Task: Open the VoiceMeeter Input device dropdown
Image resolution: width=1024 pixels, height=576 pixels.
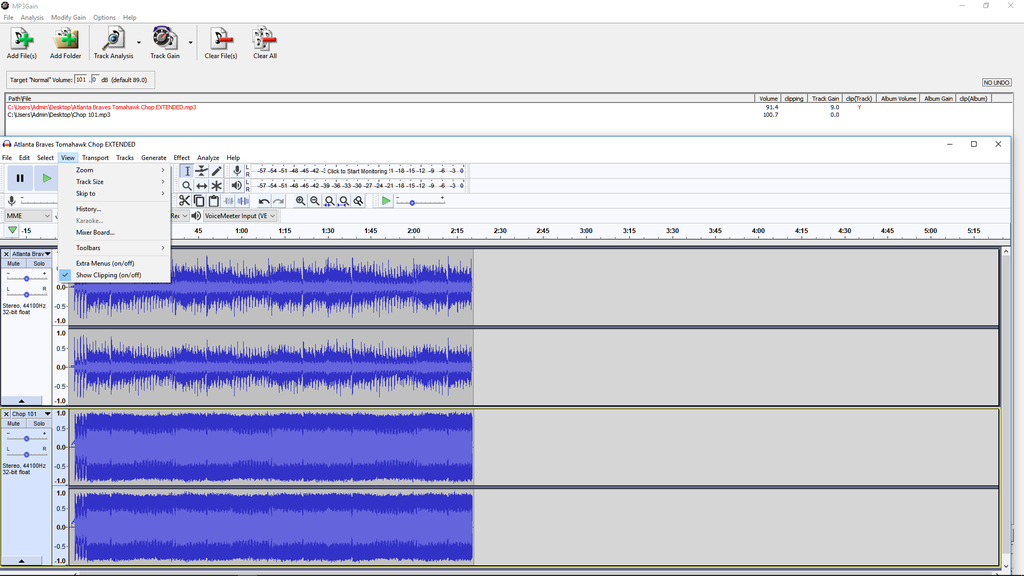Action: tap(240, 216)
